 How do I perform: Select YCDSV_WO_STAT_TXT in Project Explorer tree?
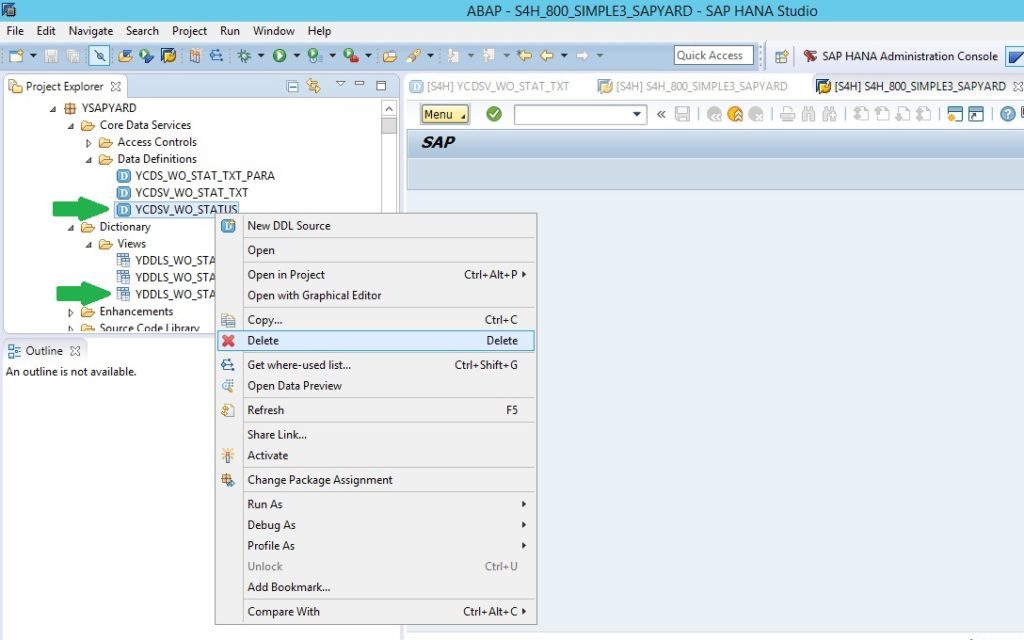coord(191,193)
